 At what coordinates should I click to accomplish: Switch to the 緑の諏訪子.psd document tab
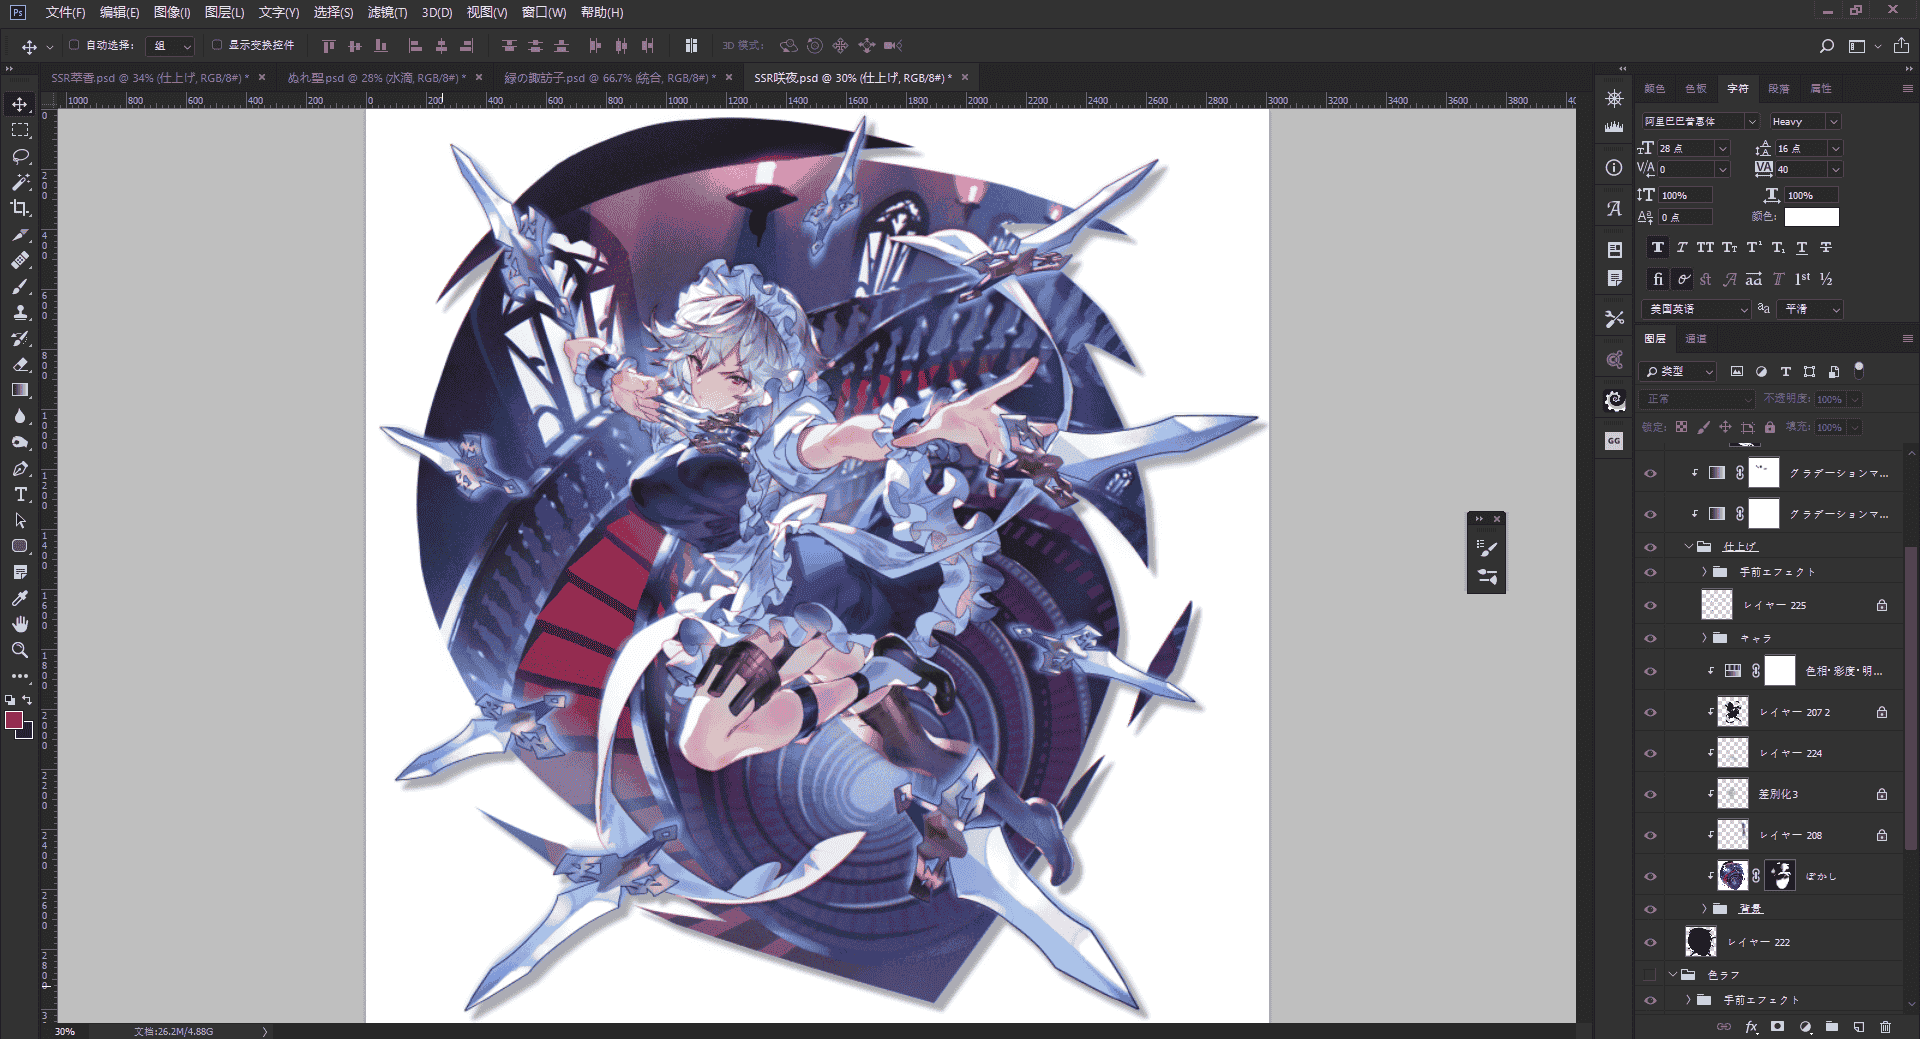(x=610, y=77)
